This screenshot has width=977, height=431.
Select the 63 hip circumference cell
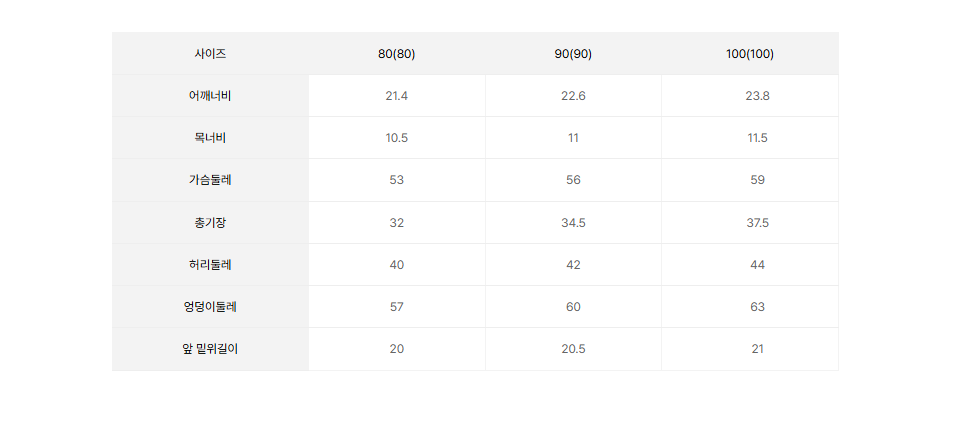[x=757, y=306]
